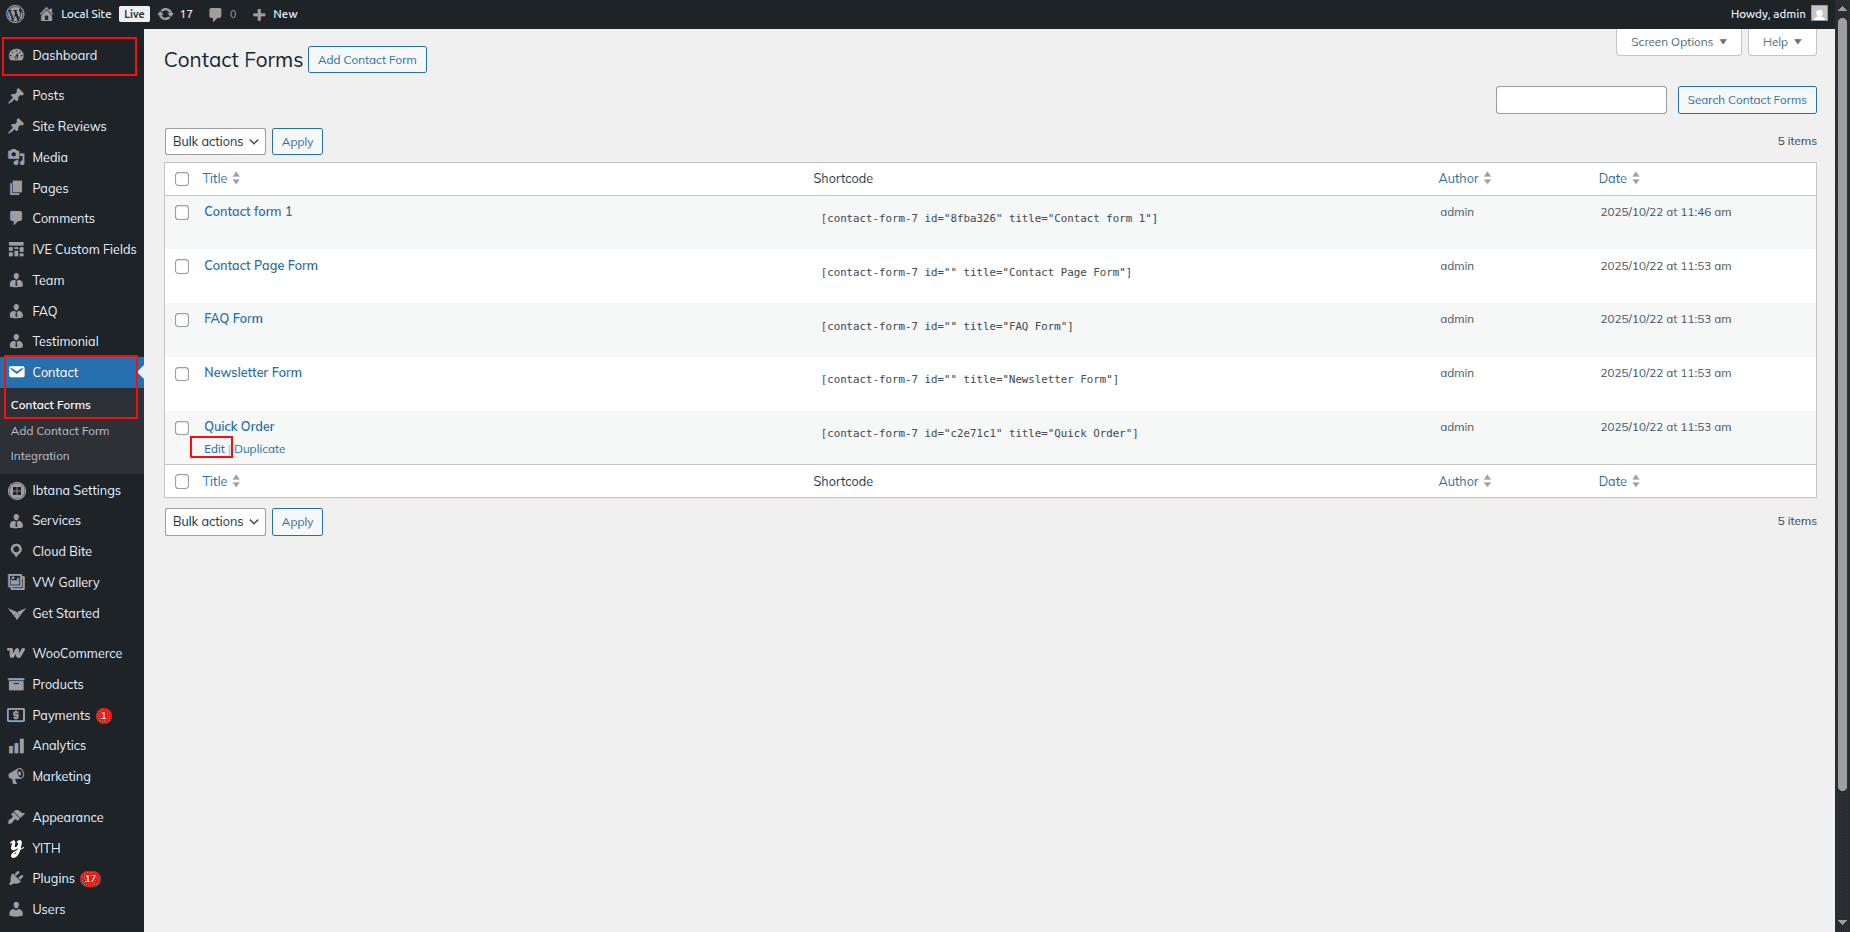Click the search contact forms input field
1850x932 pixels.
1580,100
